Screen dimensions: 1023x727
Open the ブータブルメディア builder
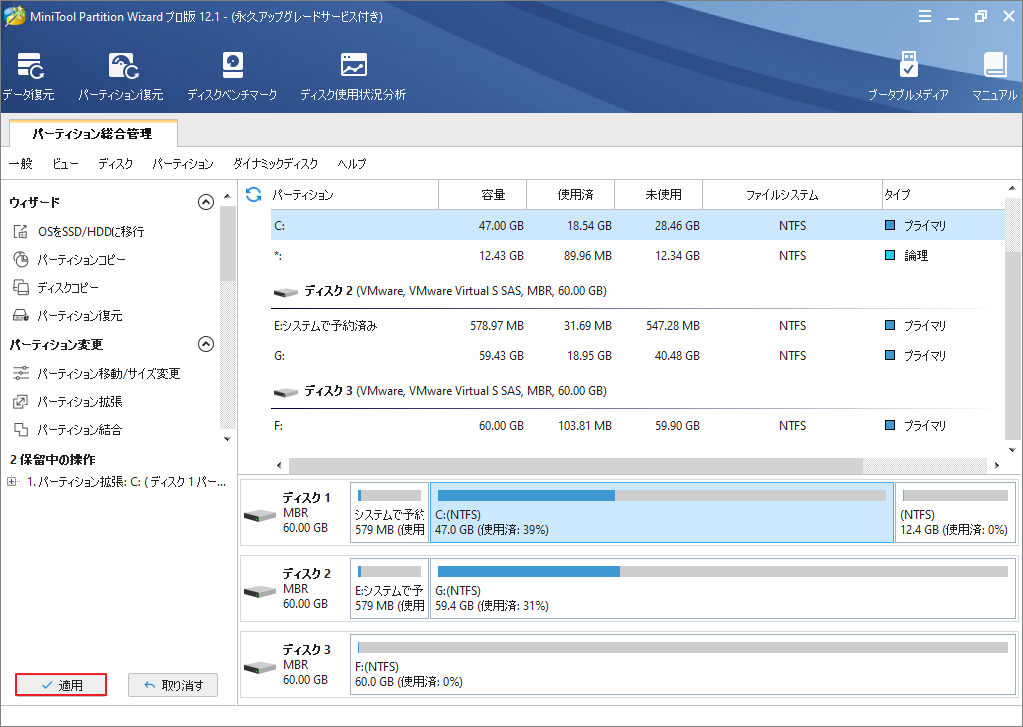908,75
